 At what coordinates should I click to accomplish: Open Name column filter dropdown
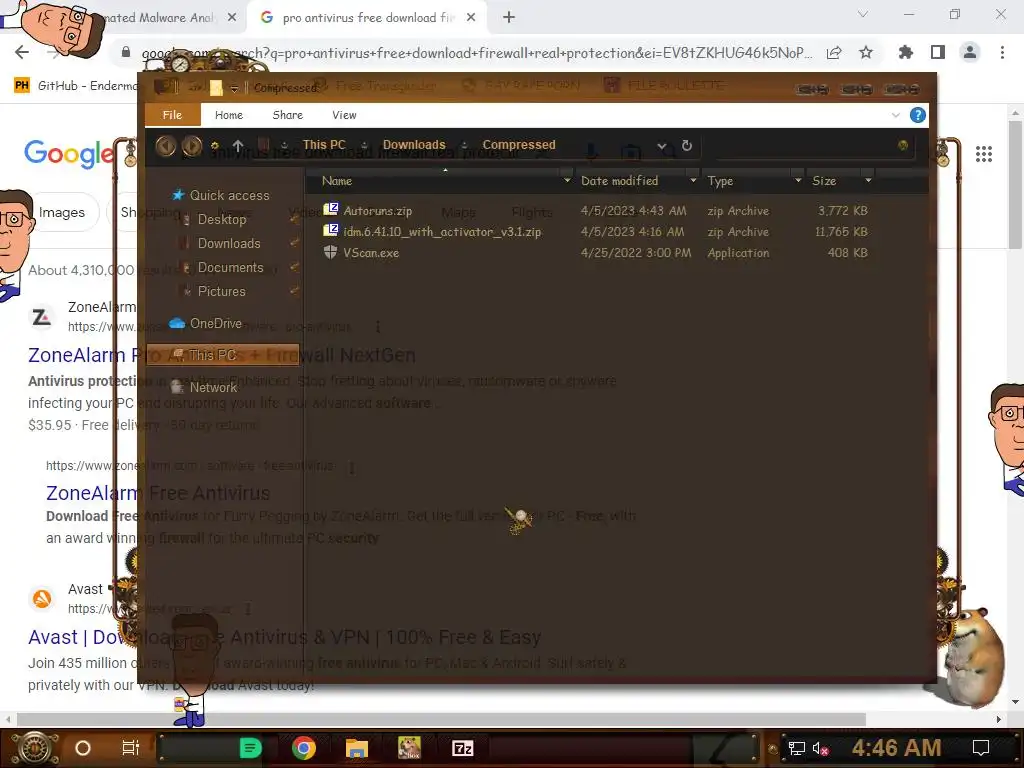(x=567, y=180)
